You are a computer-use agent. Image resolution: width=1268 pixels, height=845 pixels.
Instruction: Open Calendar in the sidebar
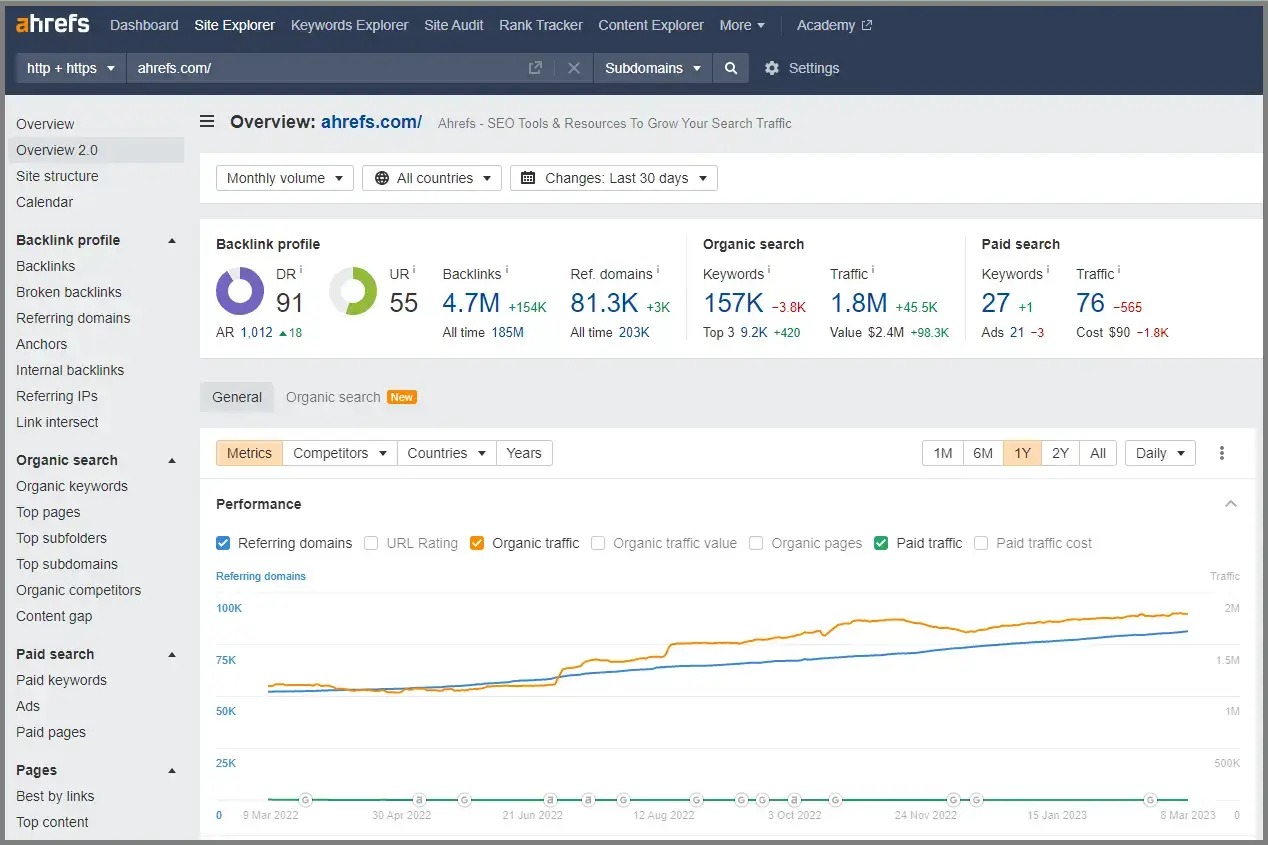45,202
